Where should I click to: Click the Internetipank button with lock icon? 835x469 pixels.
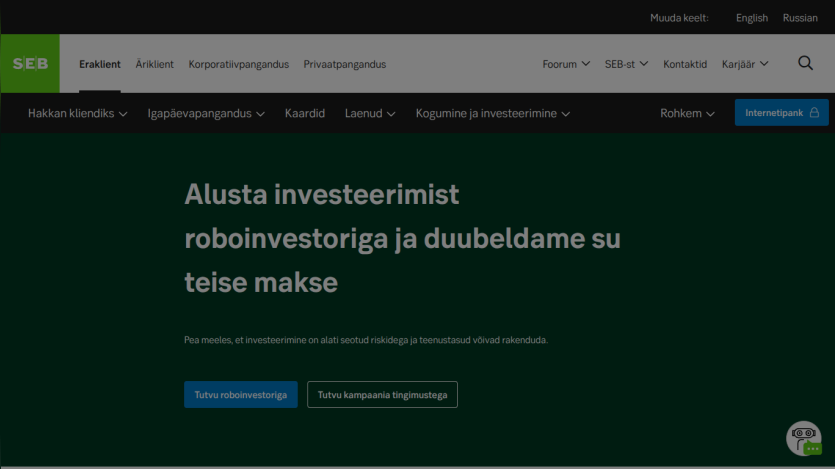pos(782,113)
